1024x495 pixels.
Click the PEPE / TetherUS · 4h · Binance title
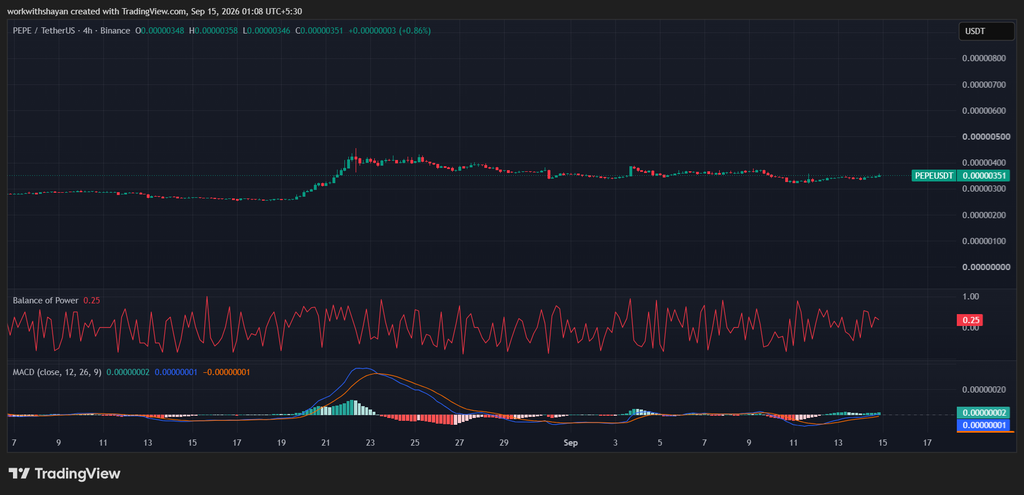pyautogui.click(x=72, y=31)
